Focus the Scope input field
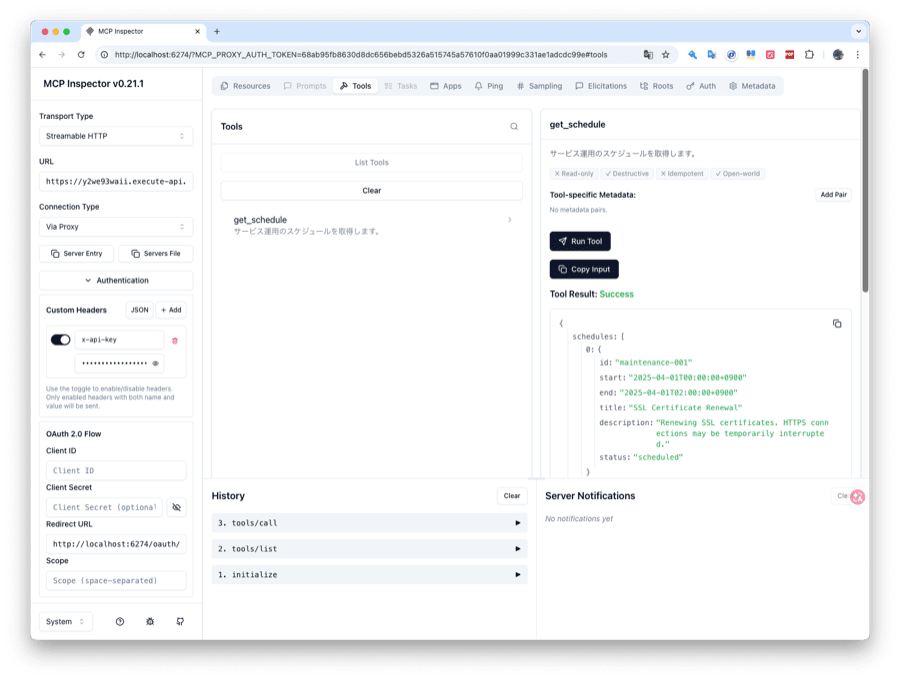900x680 pixels. tap(116, 581)
